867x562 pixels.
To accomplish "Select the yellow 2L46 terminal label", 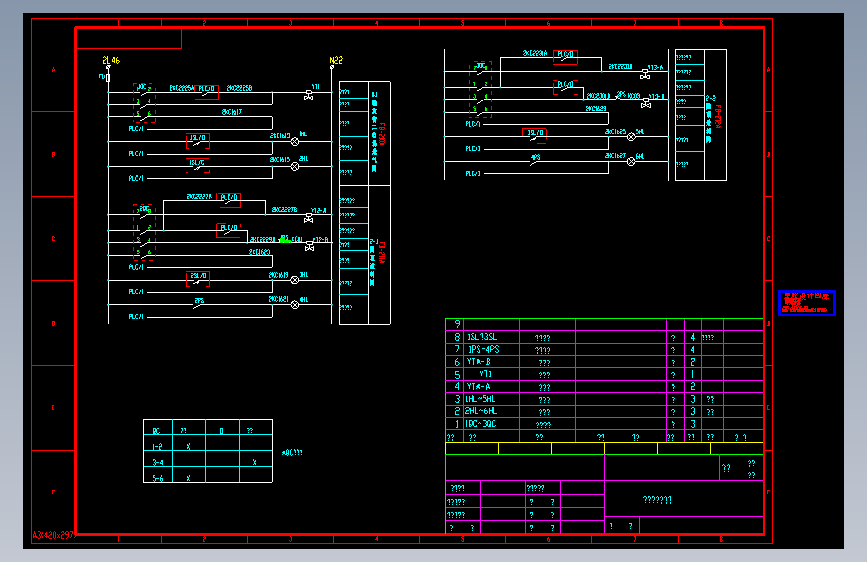I will (111, 60).
